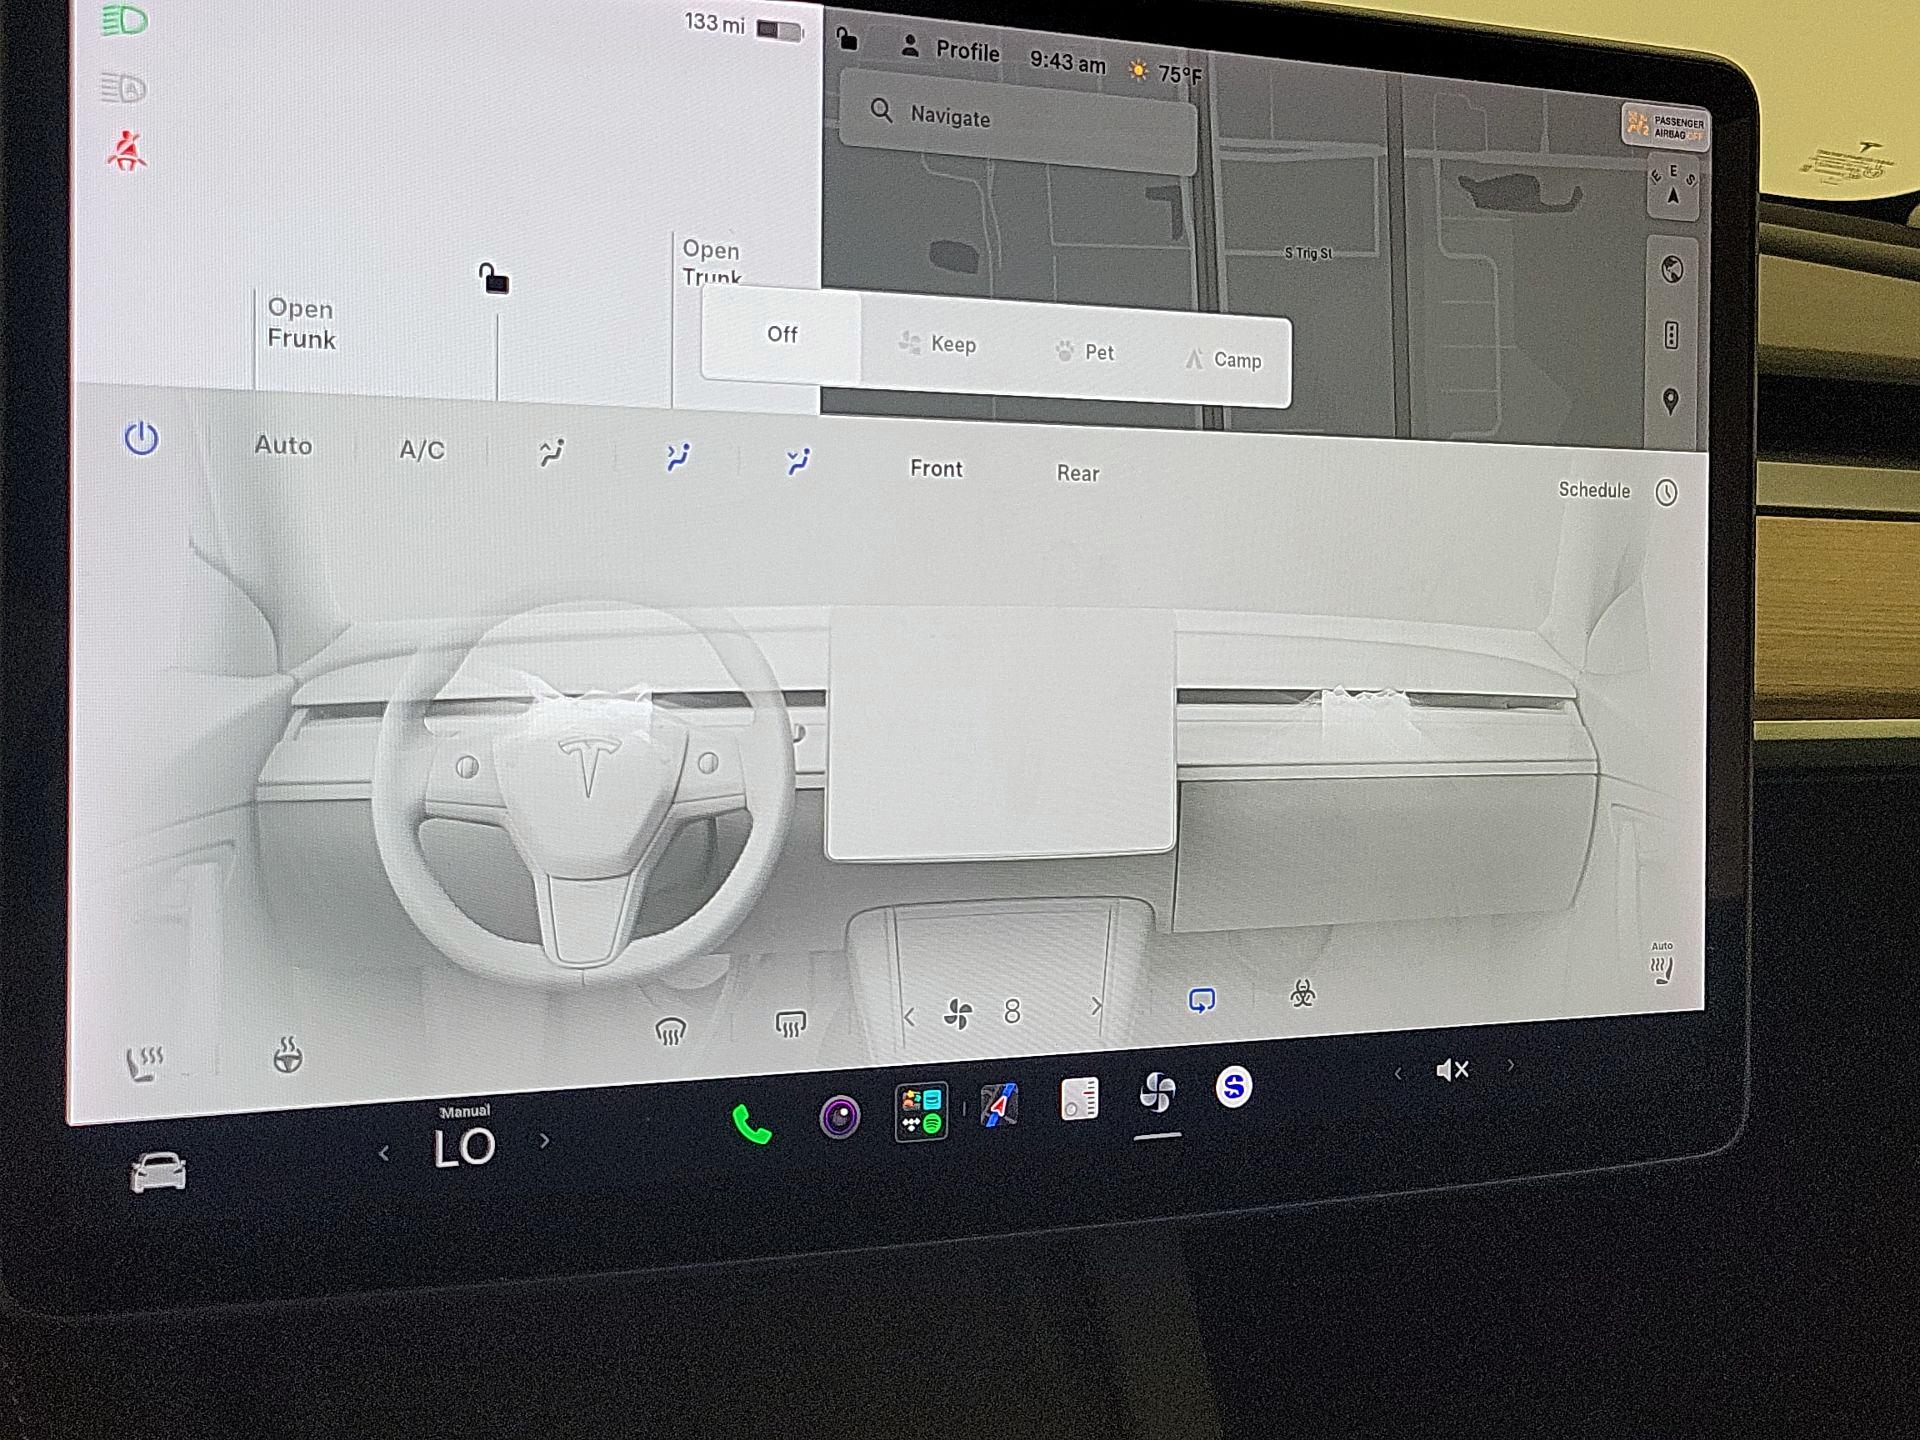Increase fan speed with right chevron
This screenshot has width=1920, height=1440.
1096,1007
